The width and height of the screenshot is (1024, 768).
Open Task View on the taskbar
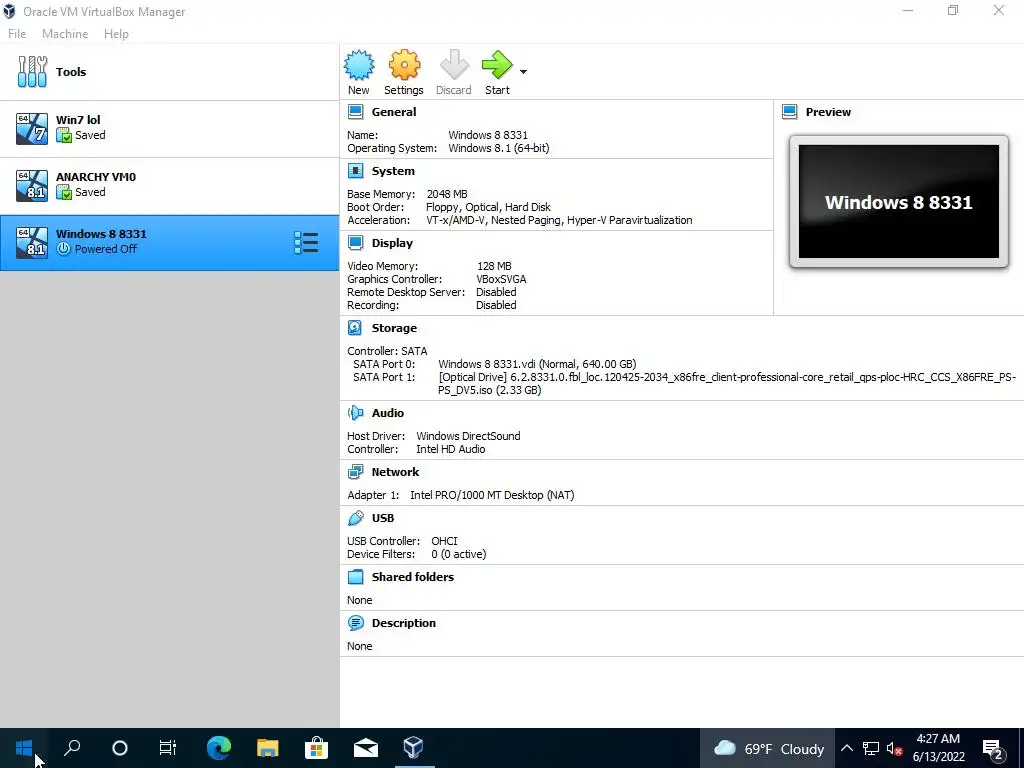coord(168,748)
